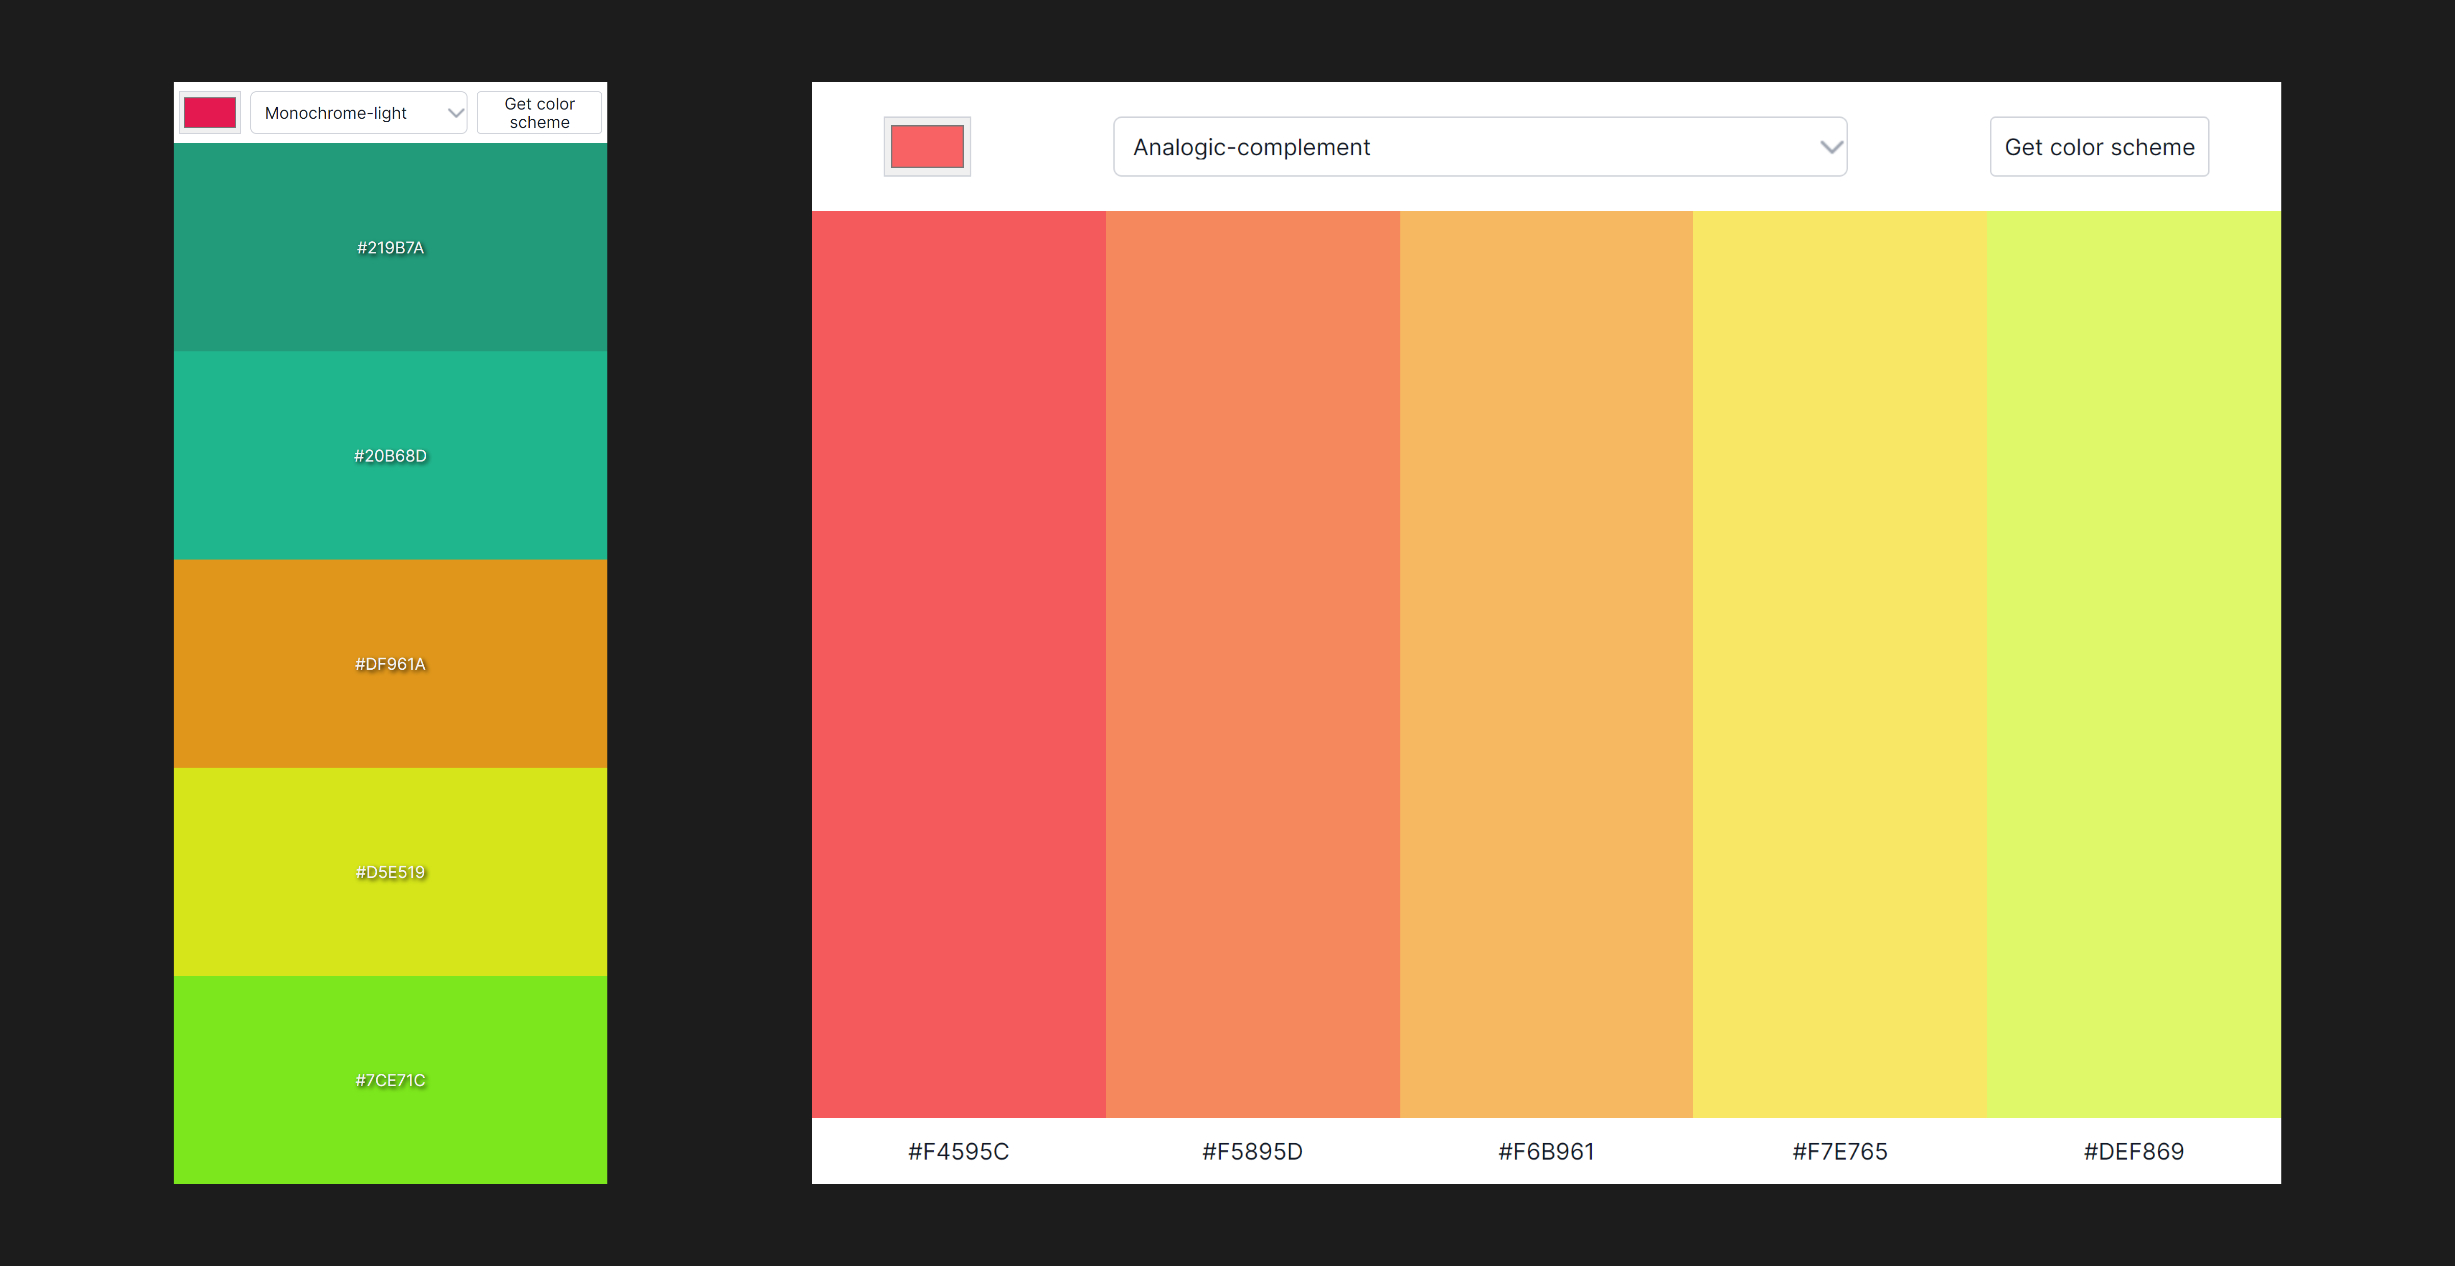
Task: Copy the #DEF869 hex label
Action: 2133,1151
